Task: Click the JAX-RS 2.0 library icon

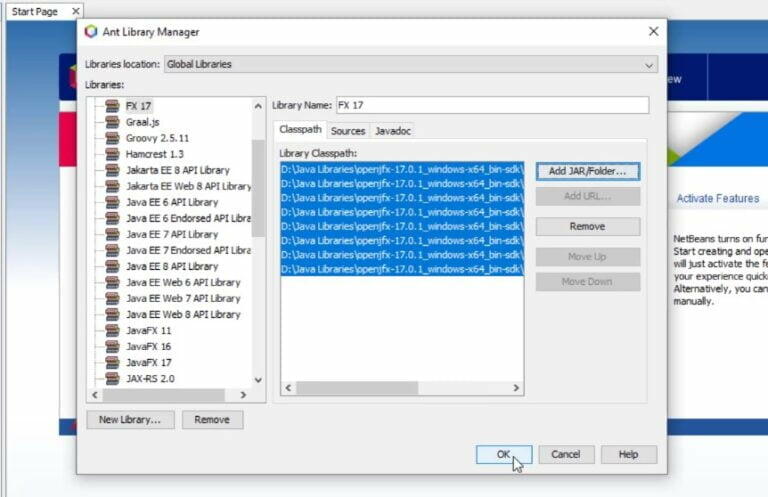Action: pos(112,379)
